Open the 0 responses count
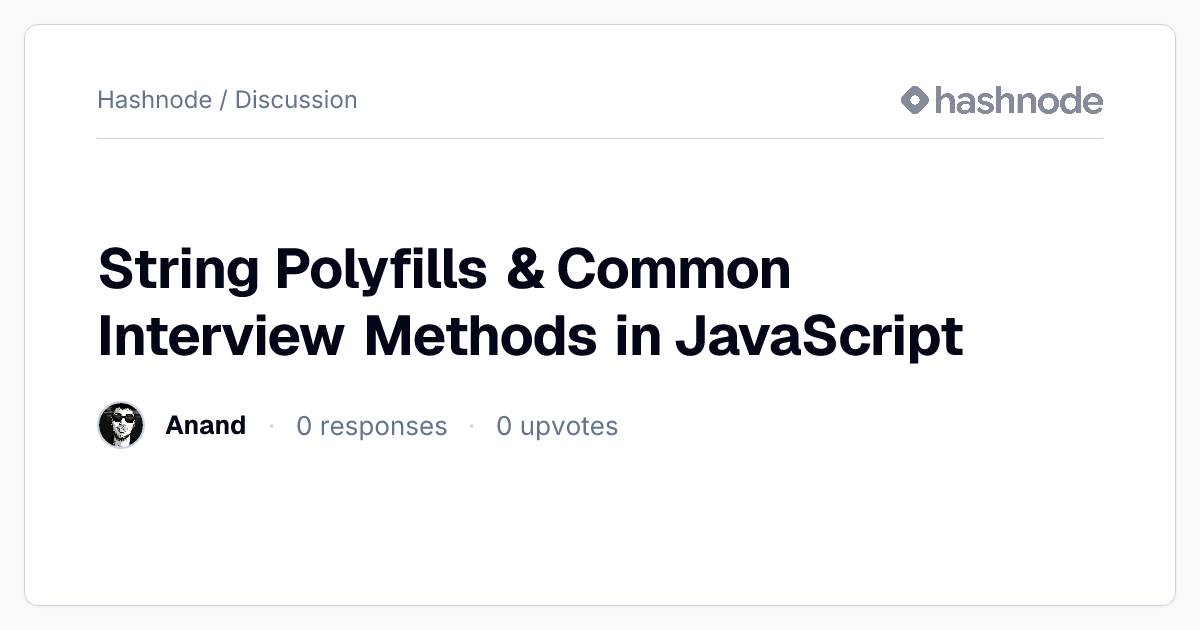The height and width of the screenshot is (630, 1200). point(371,426)
